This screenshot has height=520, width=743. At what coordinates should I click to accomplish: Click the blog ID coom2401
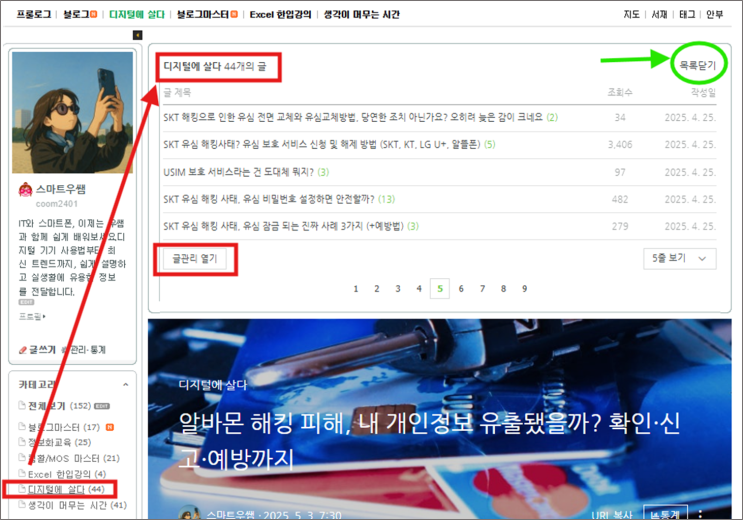pyautogui.click(x=57, y=204)
